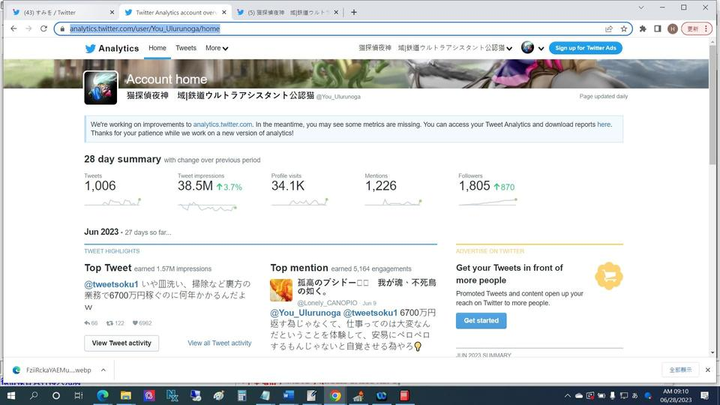Click the browser forward arrow
This screenshot has height=405, width=720.
pos(28,28)
